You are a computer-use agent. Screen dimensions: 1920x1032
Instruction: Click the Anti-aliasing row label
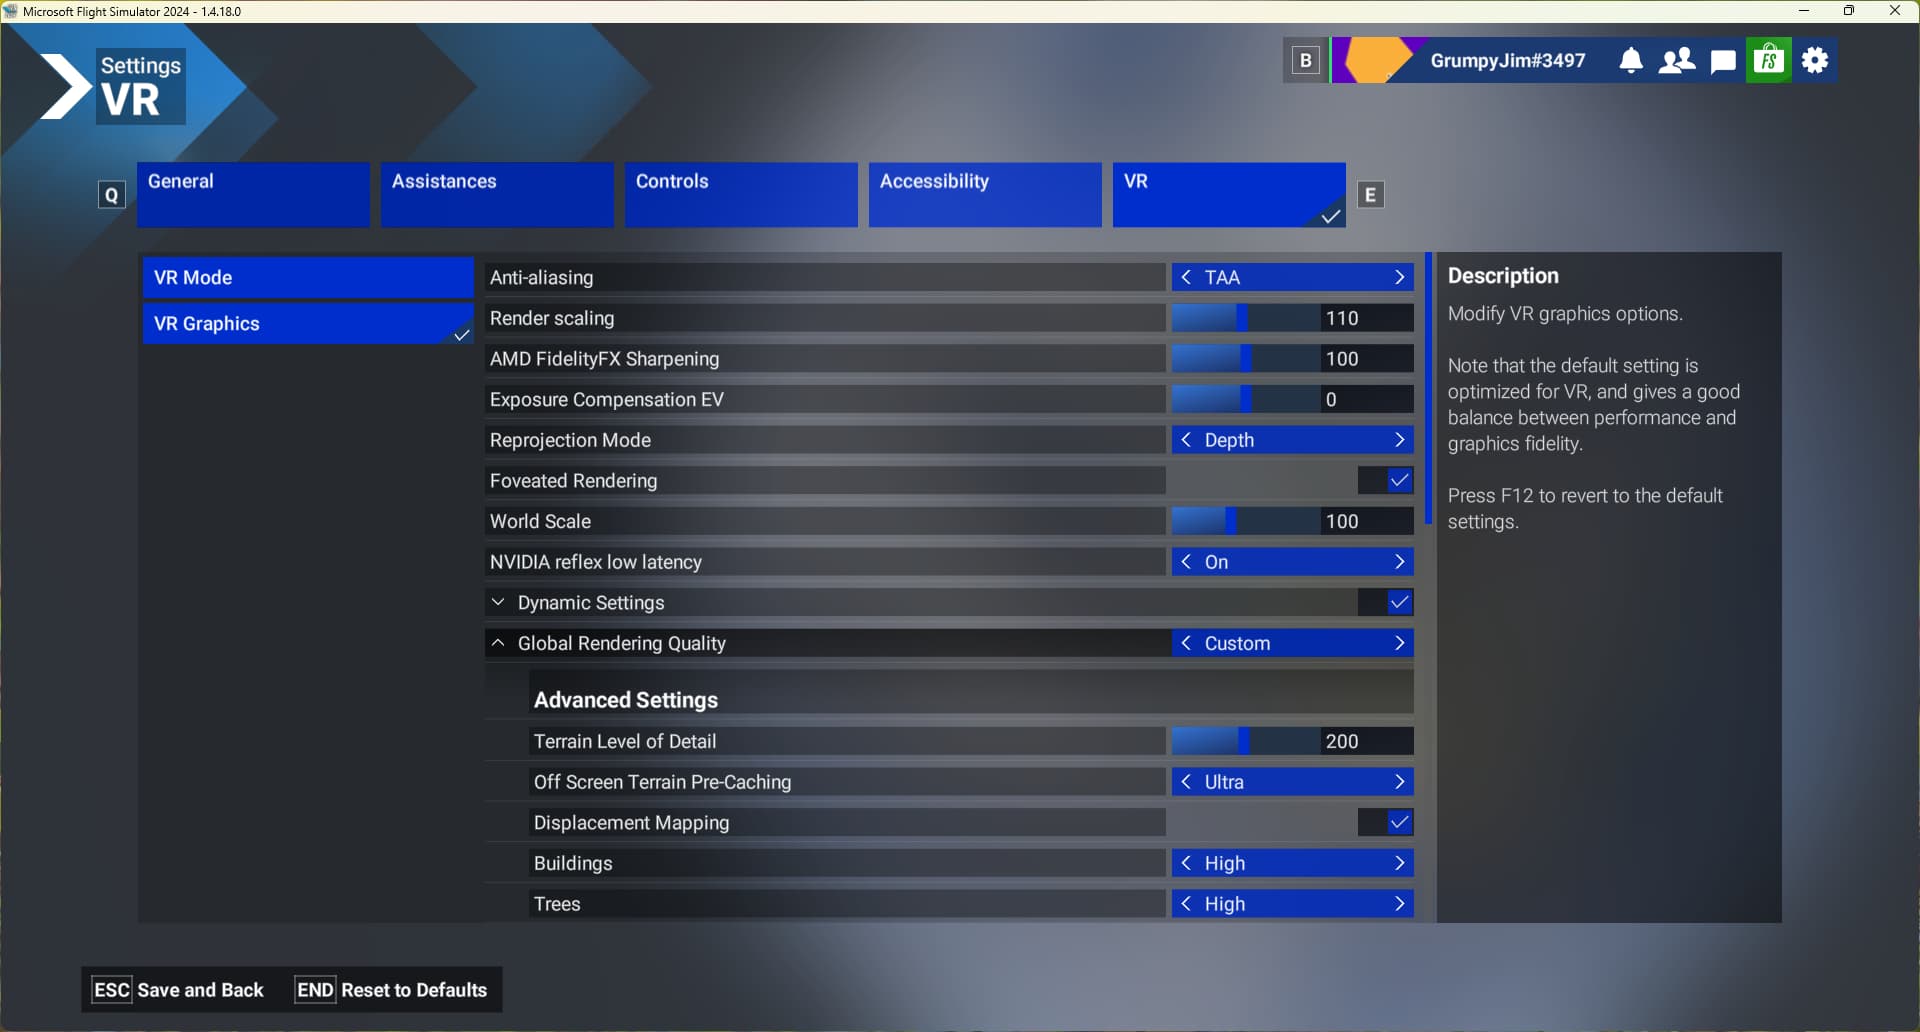[x=541, y=278]
